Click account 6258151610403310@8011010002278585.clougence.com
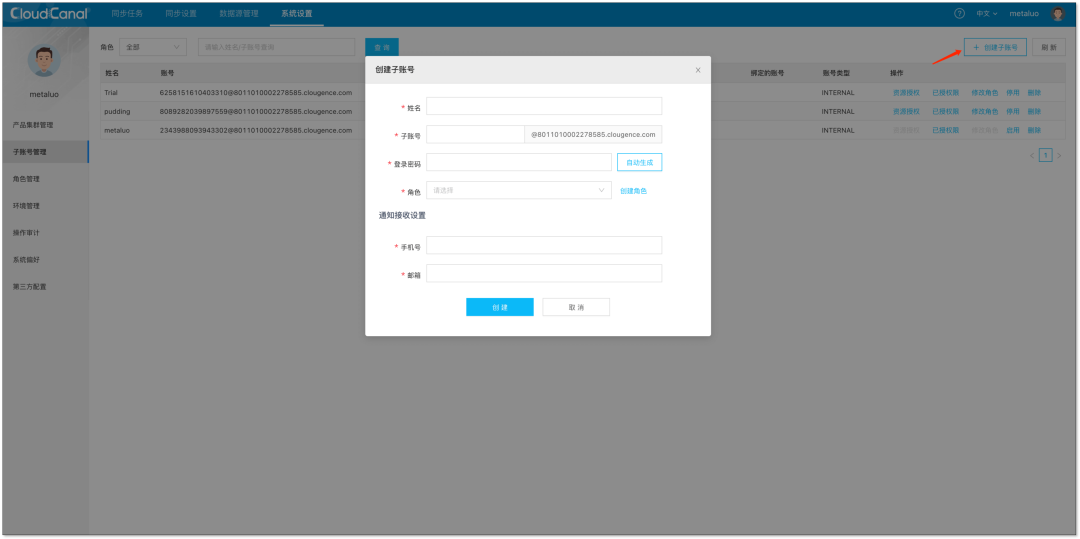The width and height of the screenshot is (1080, 539). point(256,92)
